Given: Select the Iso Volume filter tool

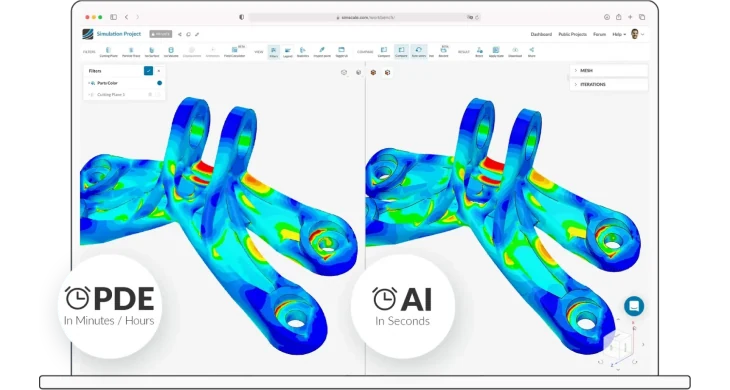Looking at the screenshot, I should click(x=171, y=52).
